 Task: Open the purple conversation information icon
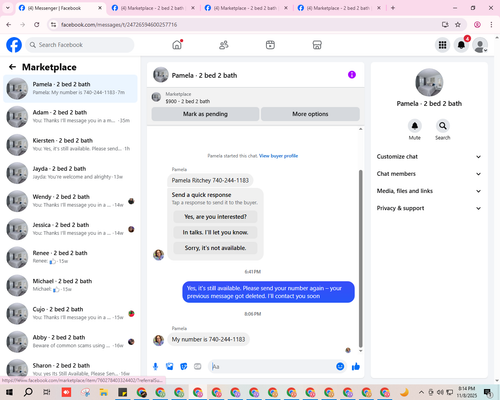(x=352, y=75)
